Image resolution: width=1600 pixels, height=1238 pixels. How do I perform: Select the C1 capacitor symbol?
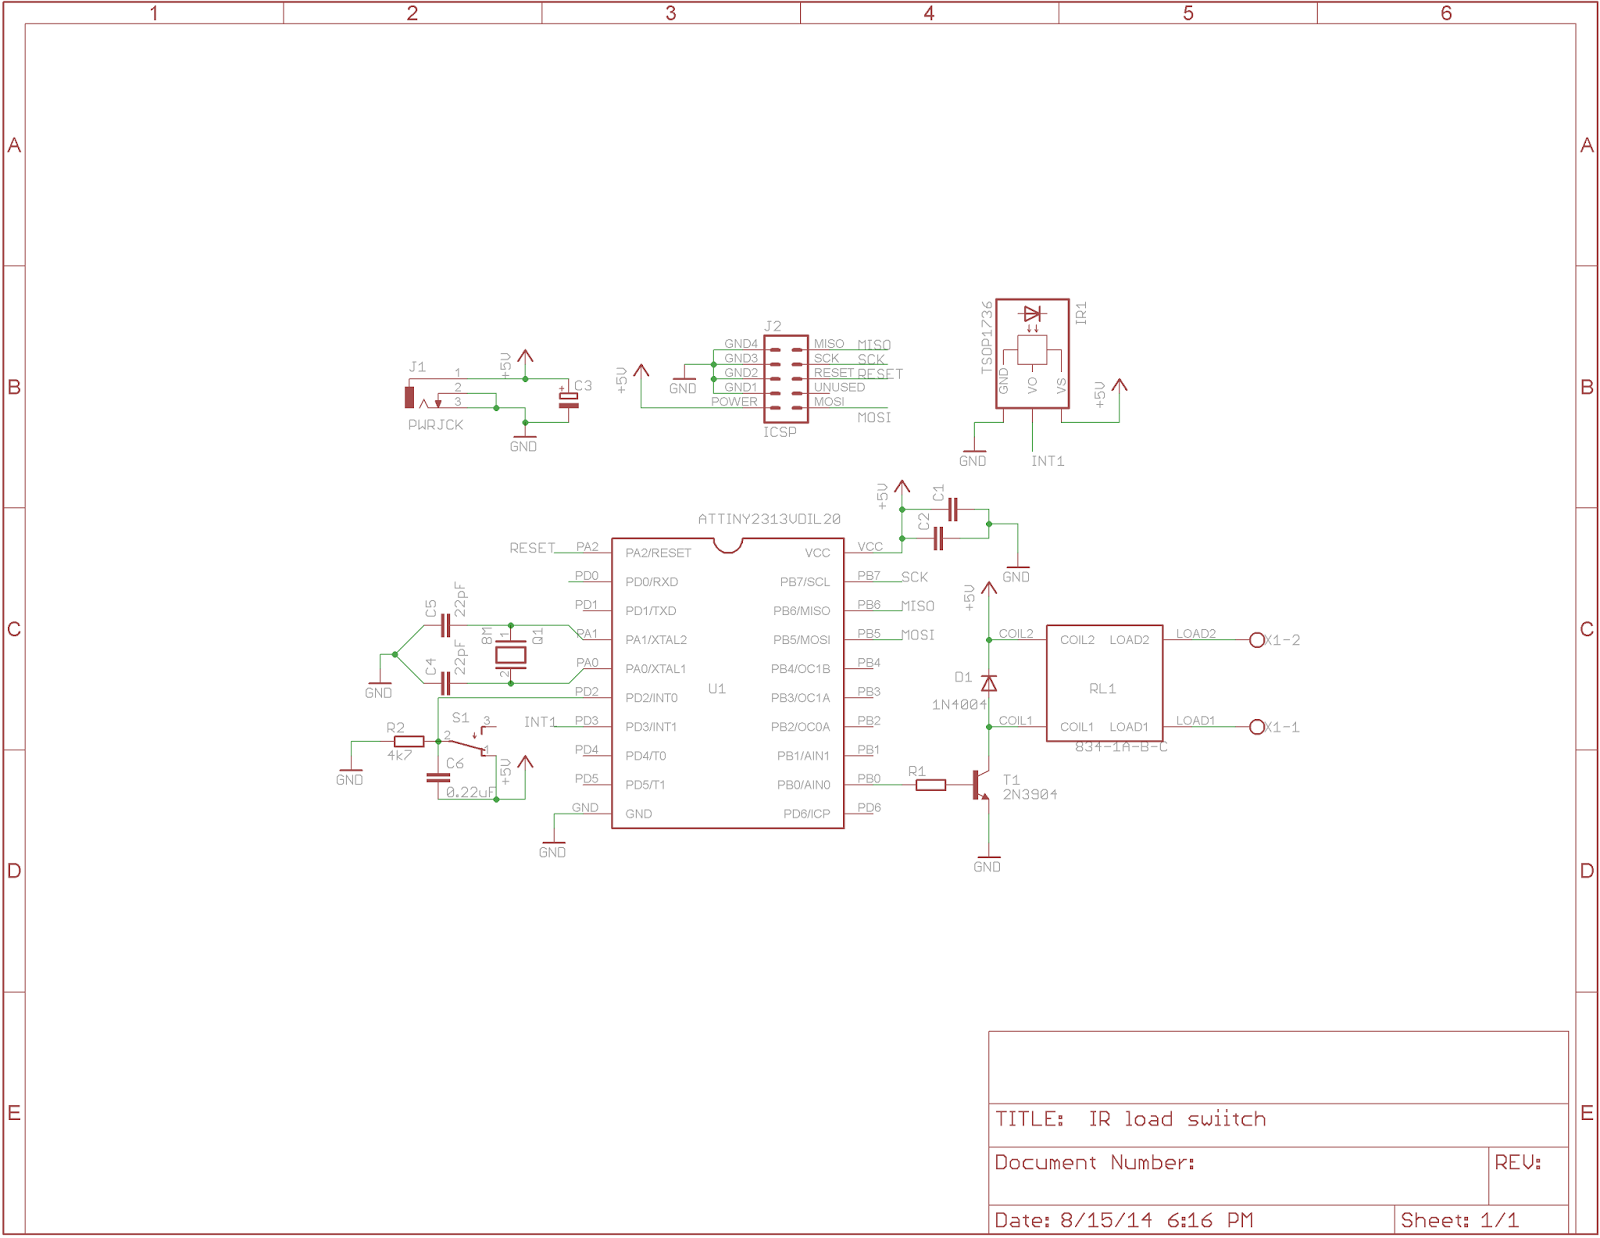[x=952, y=510]
